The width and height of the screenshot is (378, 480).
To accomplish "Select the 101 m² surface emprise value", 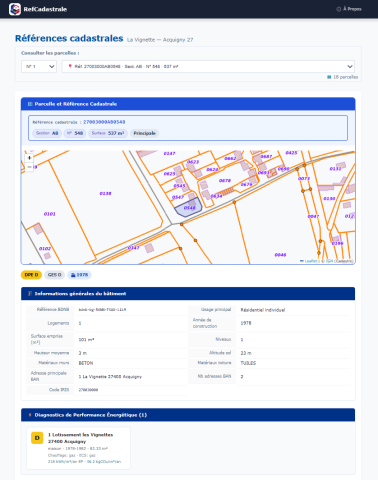I will [x=86, y=340].
